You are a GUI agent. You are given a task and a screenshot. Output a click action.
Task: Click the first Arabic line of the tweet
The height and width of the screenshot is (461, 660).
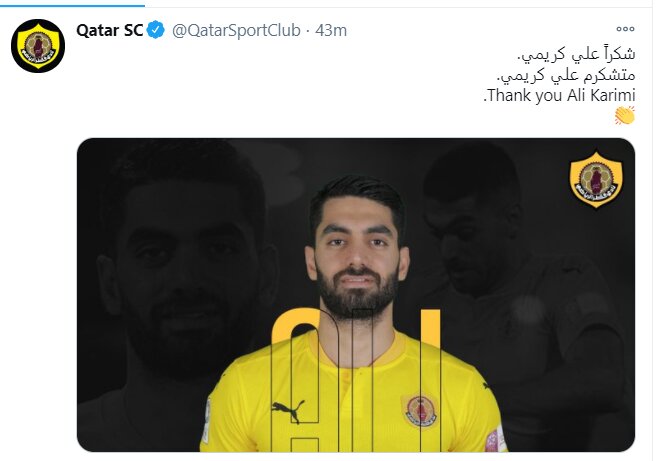coord(576,54)
